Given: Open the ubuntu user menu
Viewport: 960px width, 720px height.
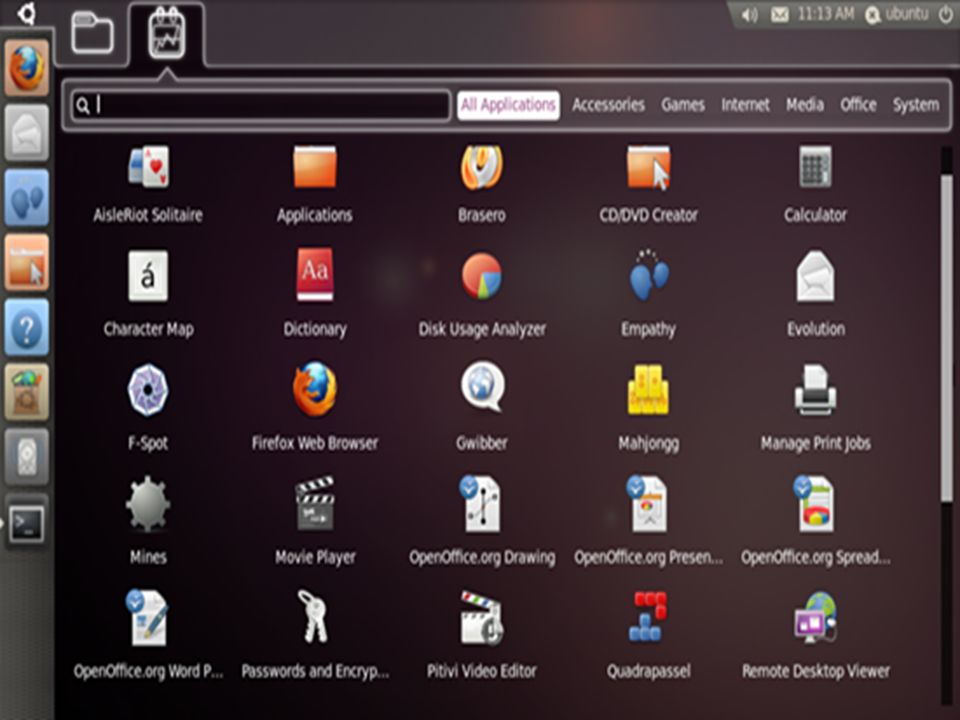Looking at the screenshot, I should [x=897, y=14].
